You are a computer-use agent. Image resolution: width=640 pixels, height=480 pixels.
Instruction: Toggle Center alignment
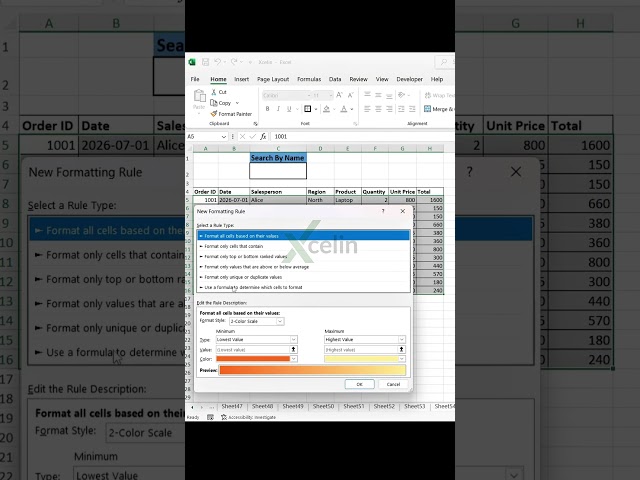[378, 109]
